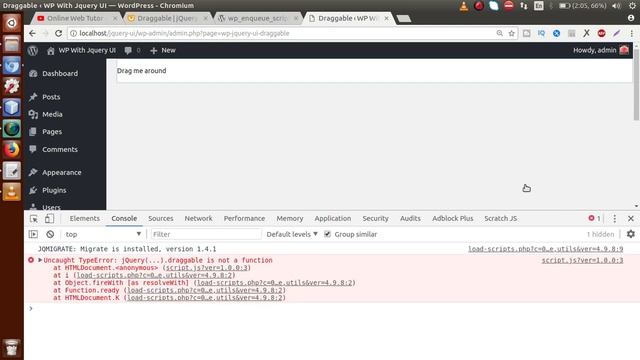The width and height of the screenshot is (640, 360).
Task: Close the DevTools panel
Action: (631, 219)
